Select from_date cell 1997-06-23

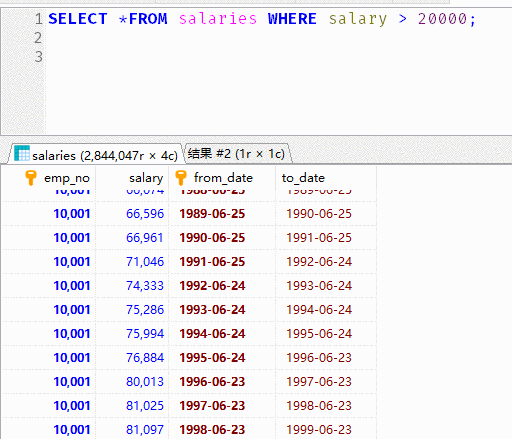coord(222,406)
